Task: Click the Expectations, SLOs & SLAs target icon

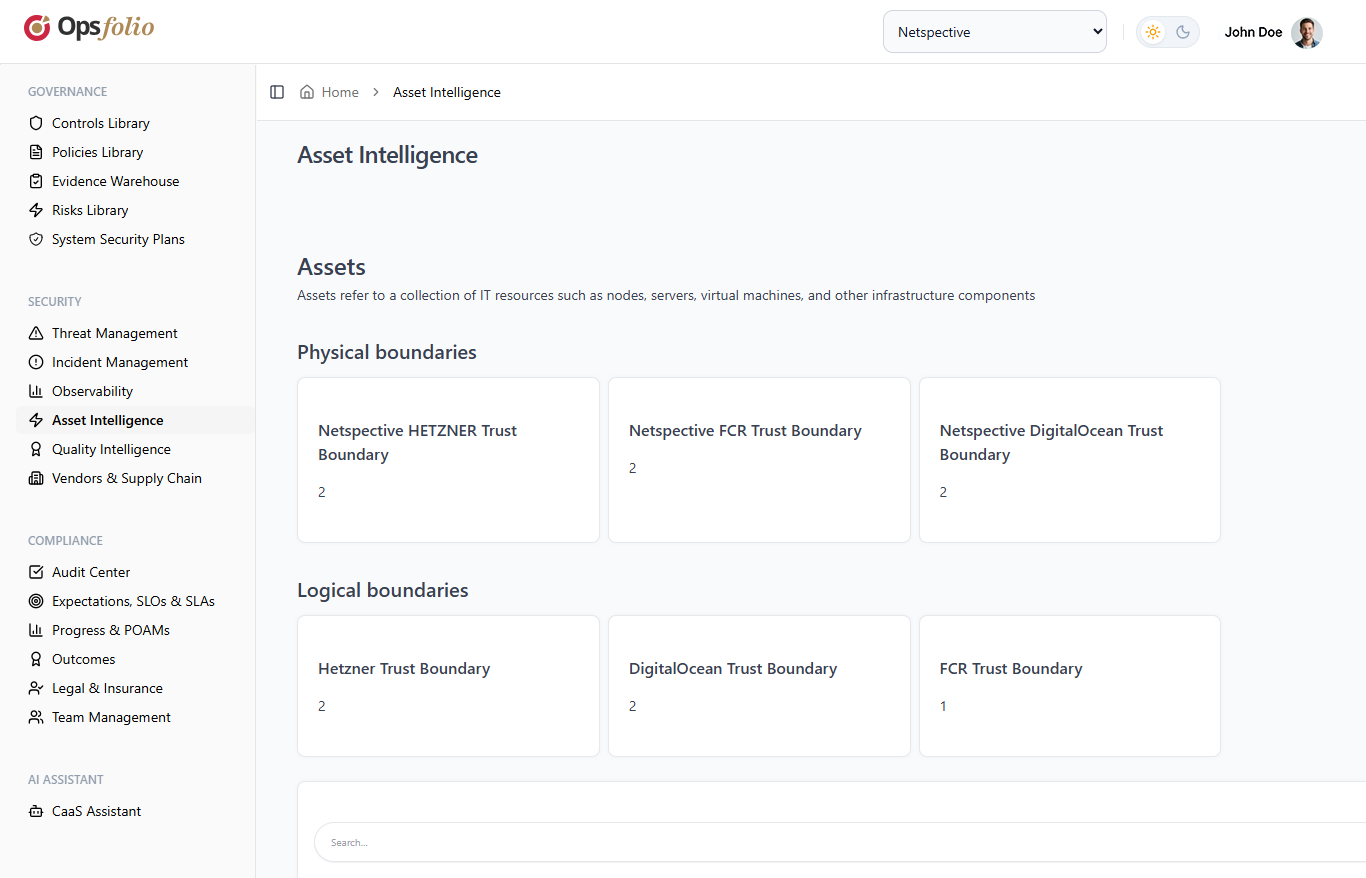Action: coord(36,601)
